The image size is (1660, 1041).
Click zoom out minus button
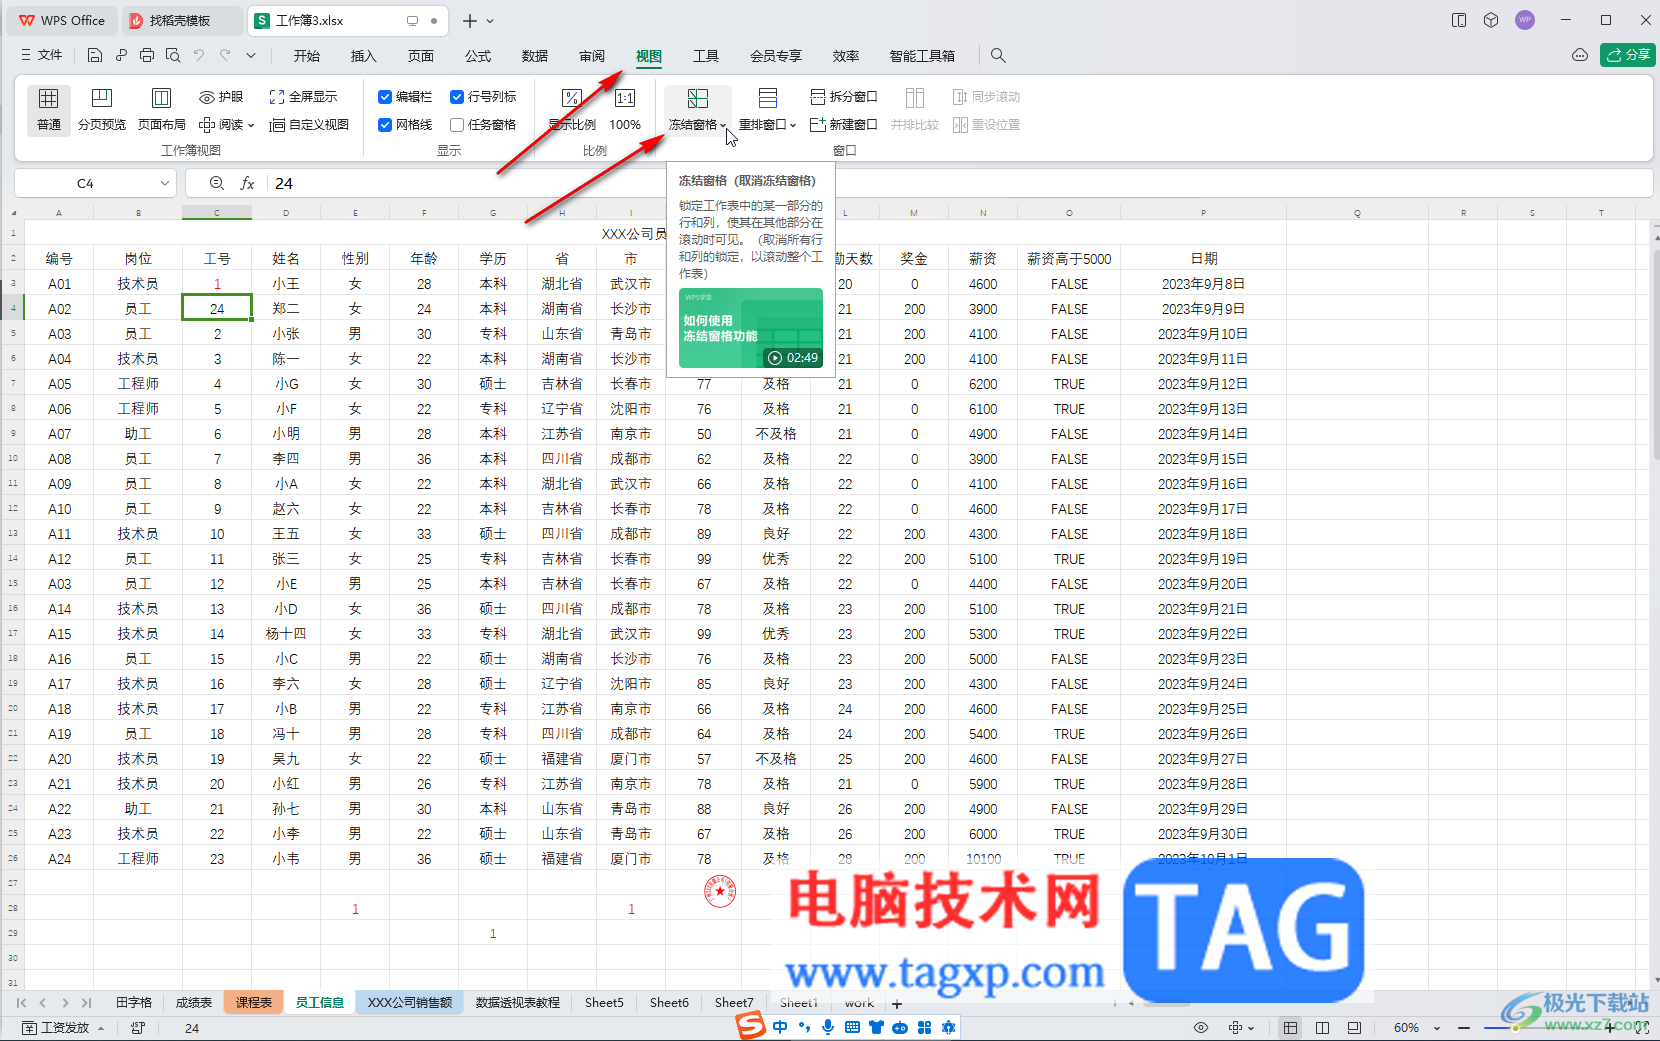(x=1464, y=1028)
